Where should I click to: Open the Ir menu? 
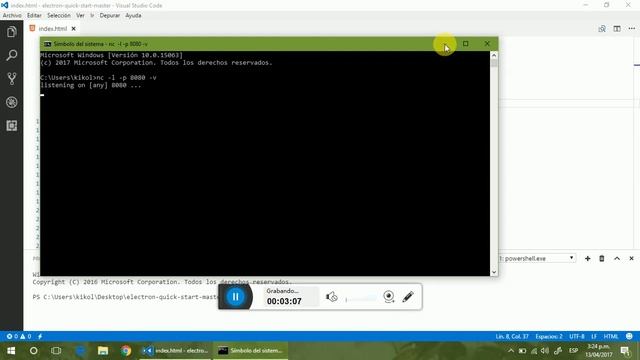(x=92, y=16)
